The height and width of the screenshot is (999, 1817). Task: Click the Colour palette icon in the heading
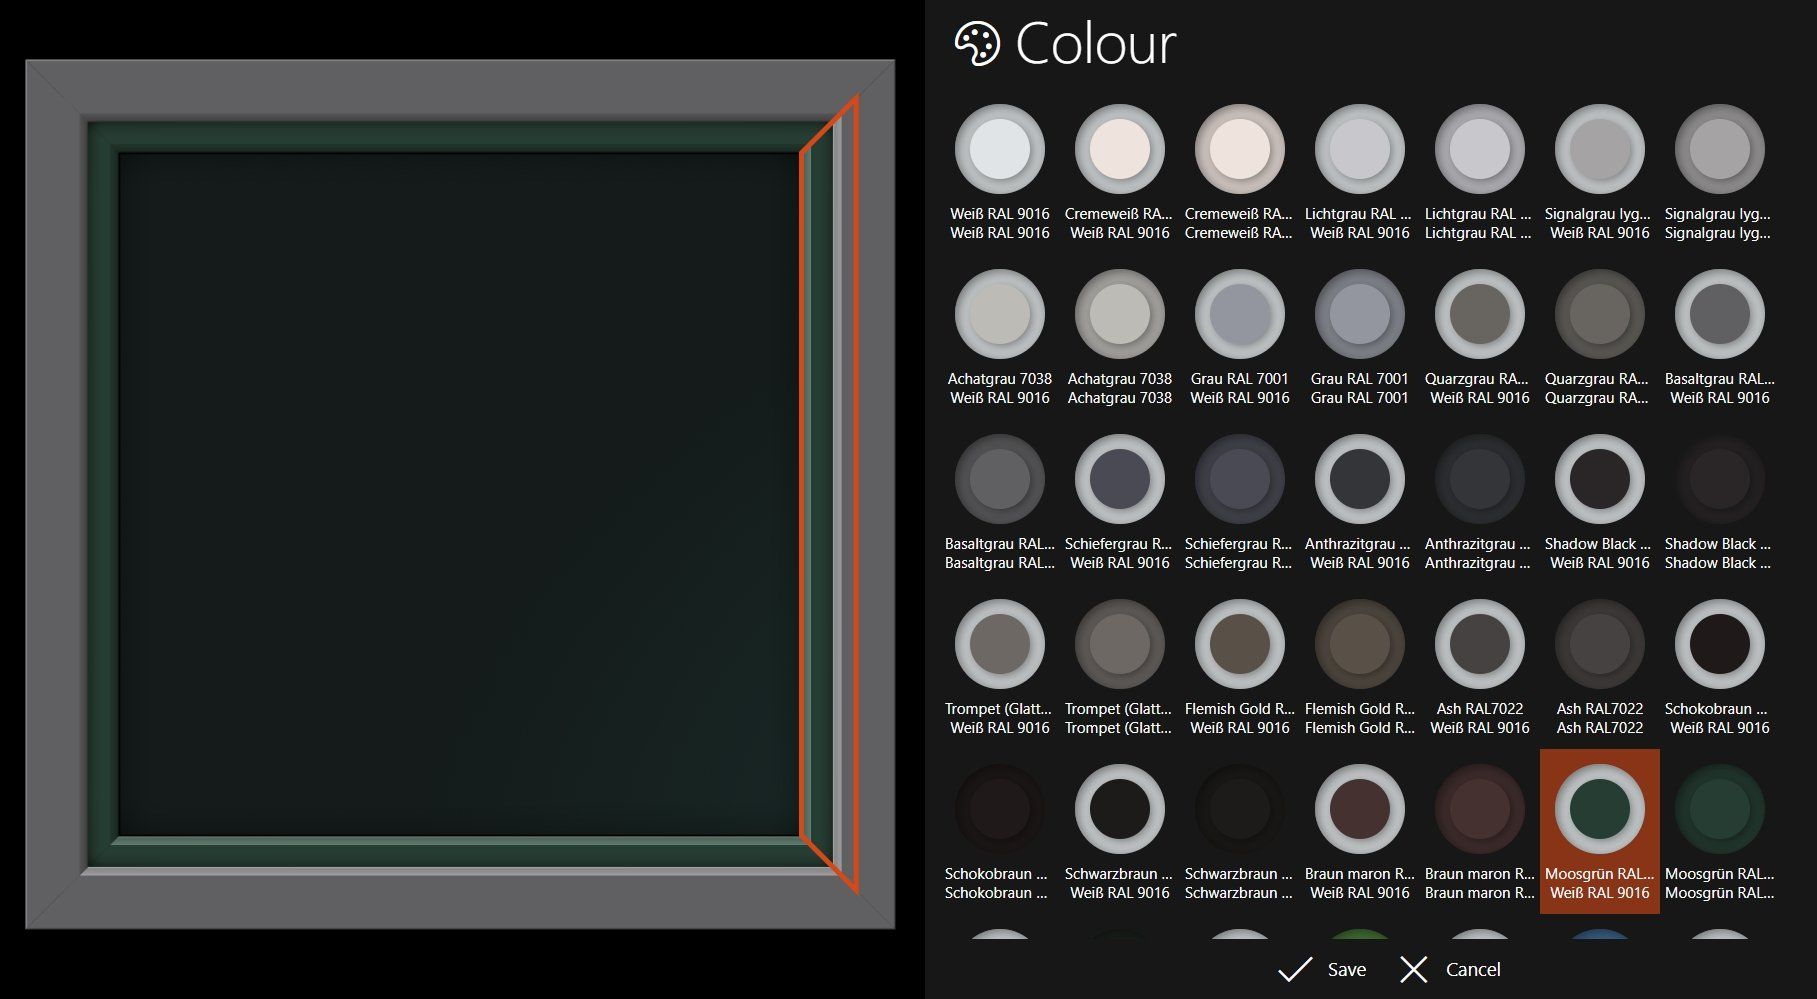click(x=976, y=45)
